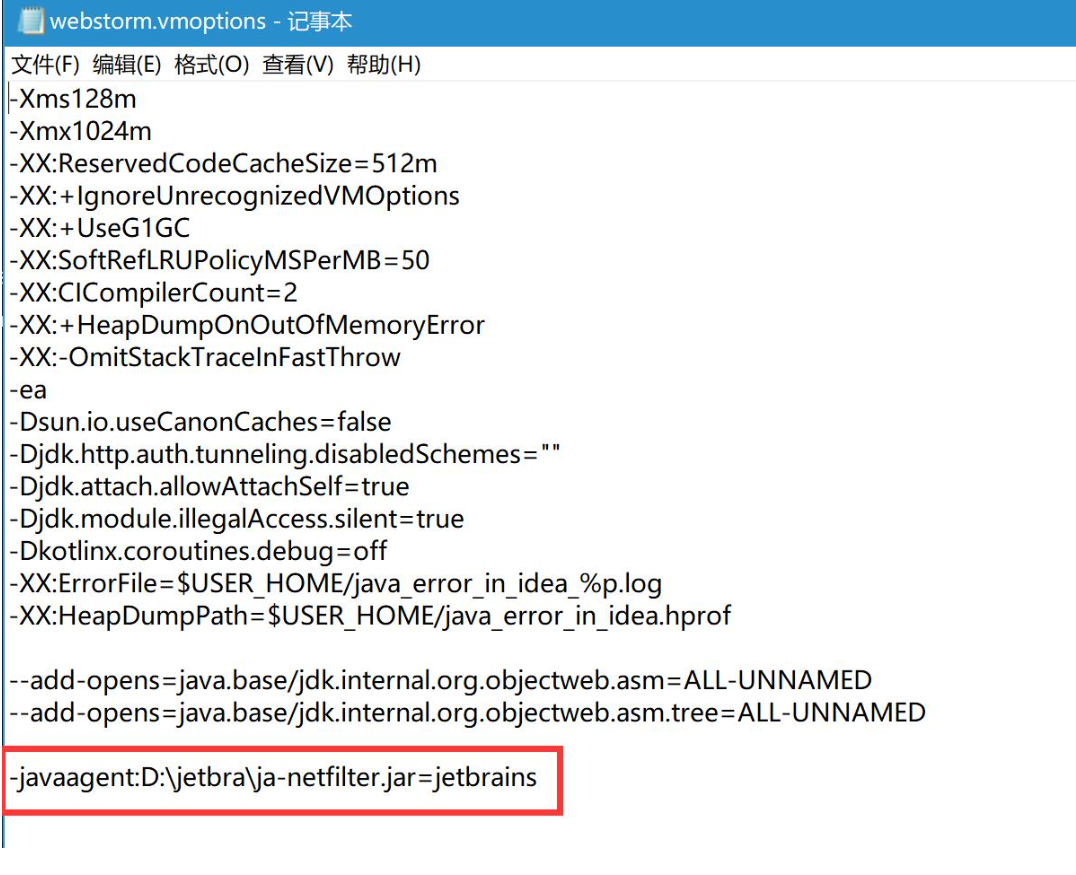Click the coroutines.debug=off line
This screenshot has height=875, width=1076.
(x=198, y=550)
